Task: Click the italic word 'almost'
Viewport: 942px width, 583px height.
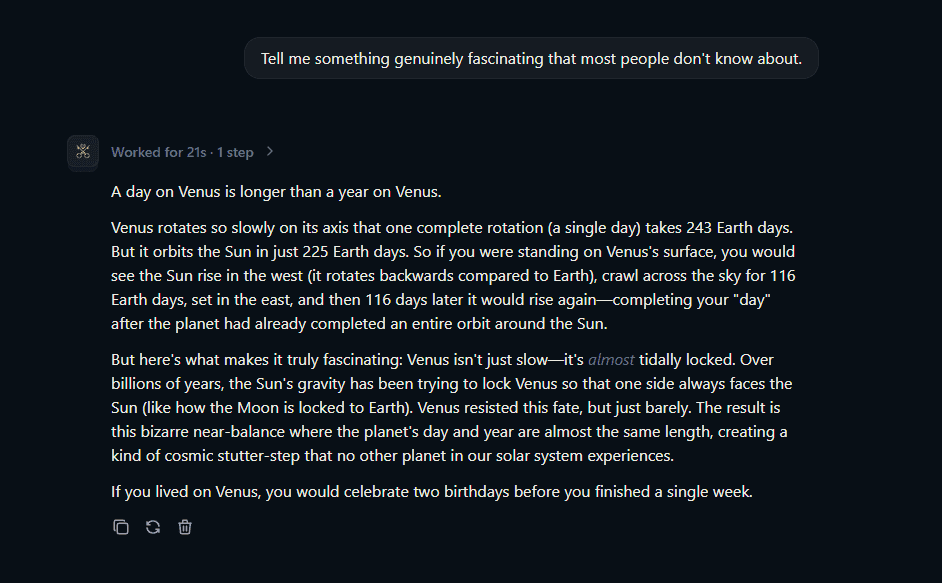Action: pyautogui.click(x=611, y=360)
